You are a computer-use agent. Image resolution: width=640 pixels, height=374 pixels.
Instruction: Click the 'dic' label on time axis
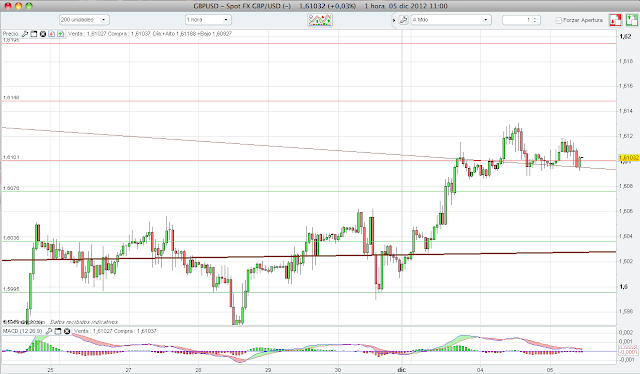[x=401, y=370]
